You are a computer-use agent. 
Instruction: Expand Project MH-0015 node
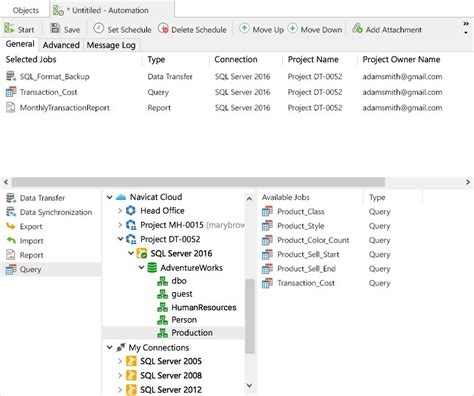click(120, 225)
